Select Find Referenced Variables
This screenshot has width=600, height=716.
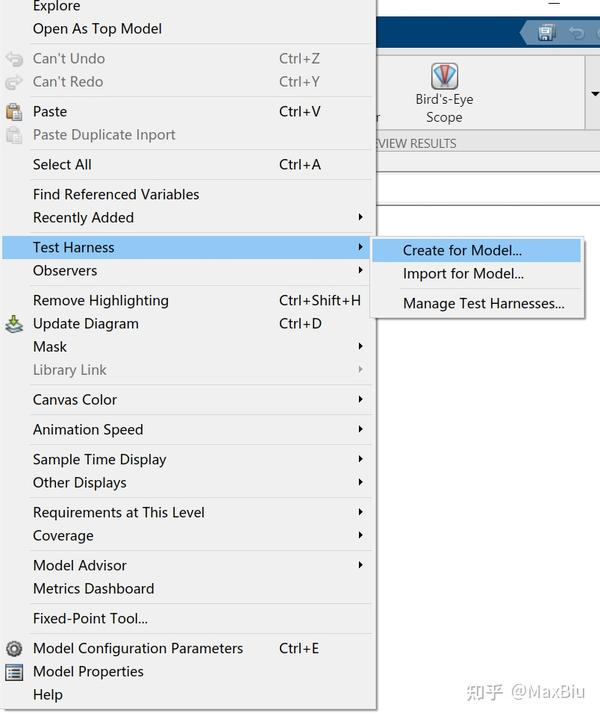(116, 195)
